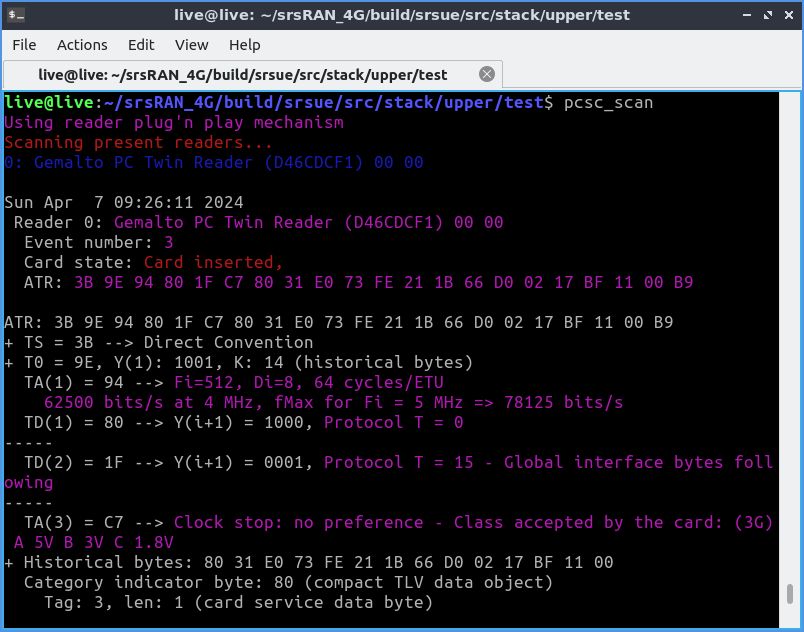Click 'T0 = 9E, Y(1): 1001' line
Screen dimensions: 804x632
(x=238, y=362)
